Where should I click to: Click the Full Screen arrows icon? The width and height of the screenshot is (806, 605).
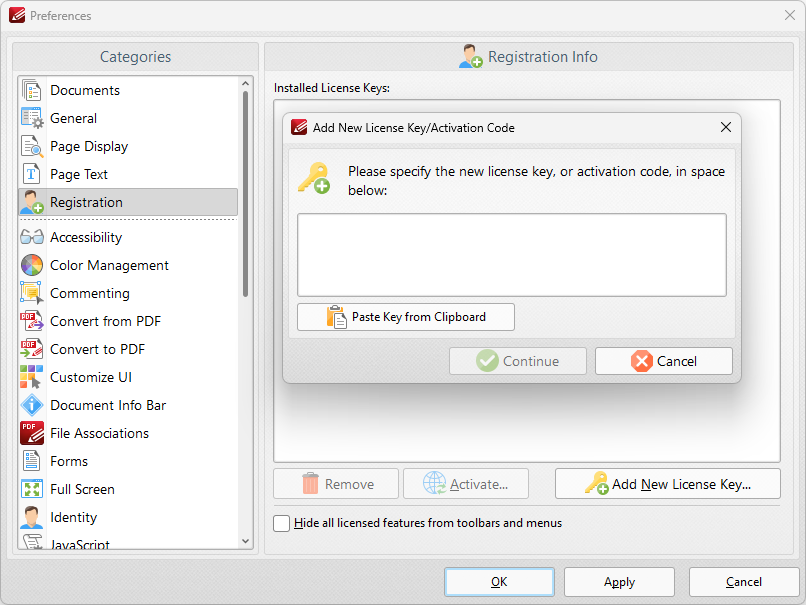[32, 489]
